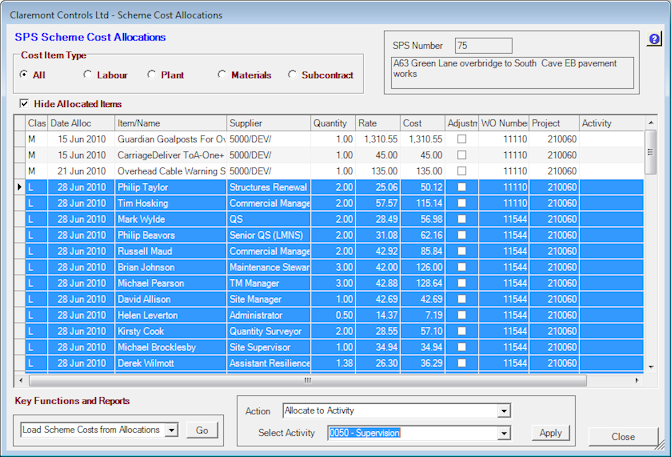The width and height of the screenshot is (671, 457).
Task: Select the Plant radio button
Action: click(x=151, y=74)
